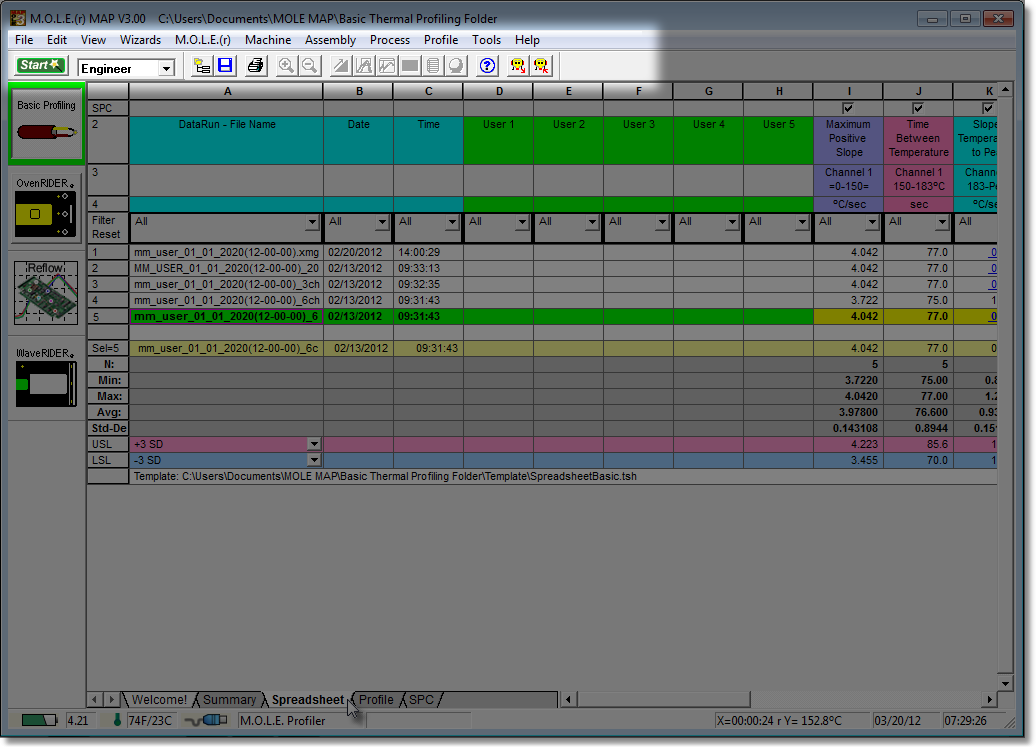Select the Basic Profiling environment icon
This screenshot has height=749, width=1036.
pyautogui.click(x=46, y=123)
